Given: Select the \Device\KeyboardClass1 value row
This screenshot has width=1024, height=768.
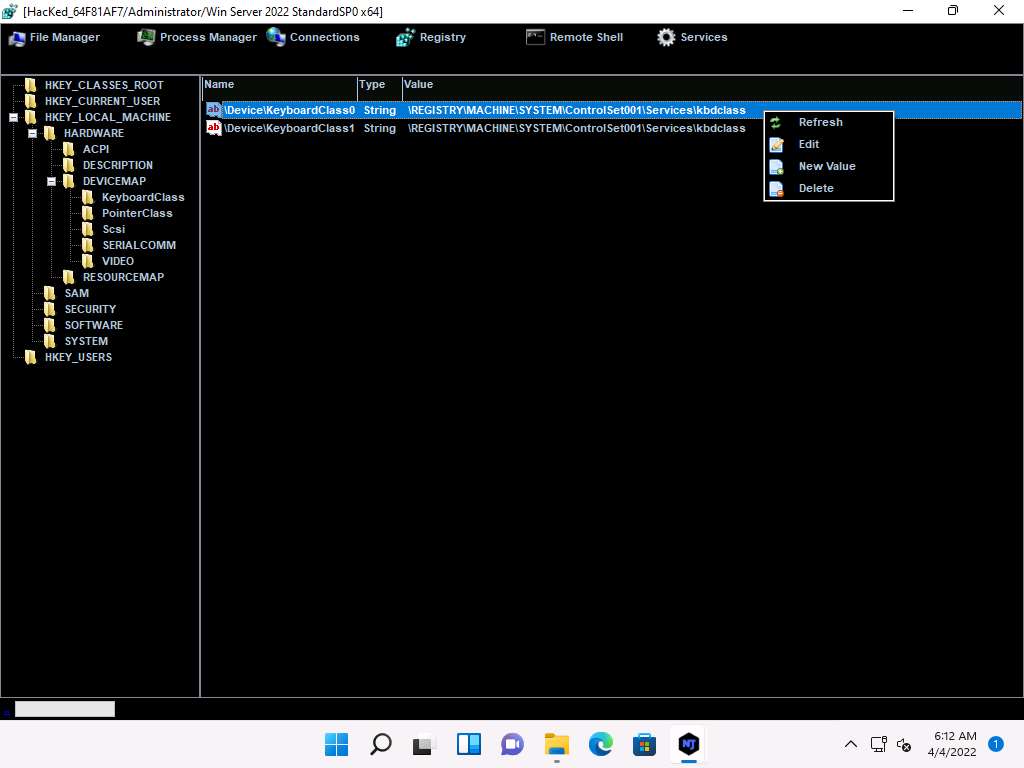Looking at the screenshot, I should click(x=289, y=128).
